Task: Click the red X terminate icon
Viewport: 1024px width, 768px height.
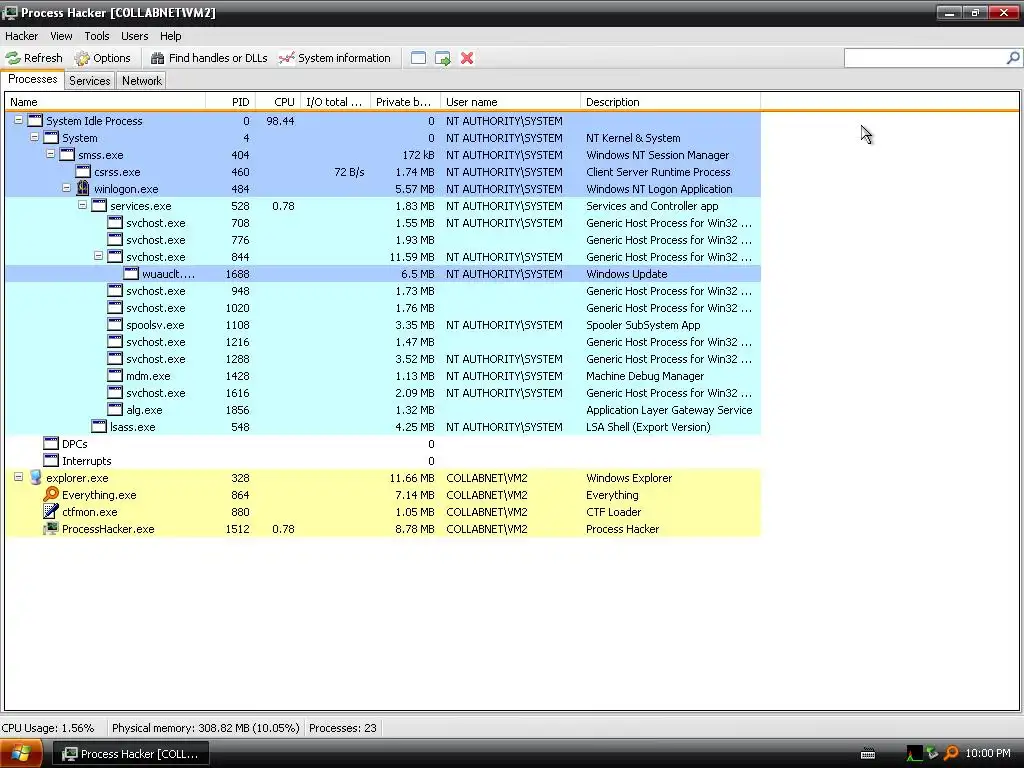Action: (467, 58)
